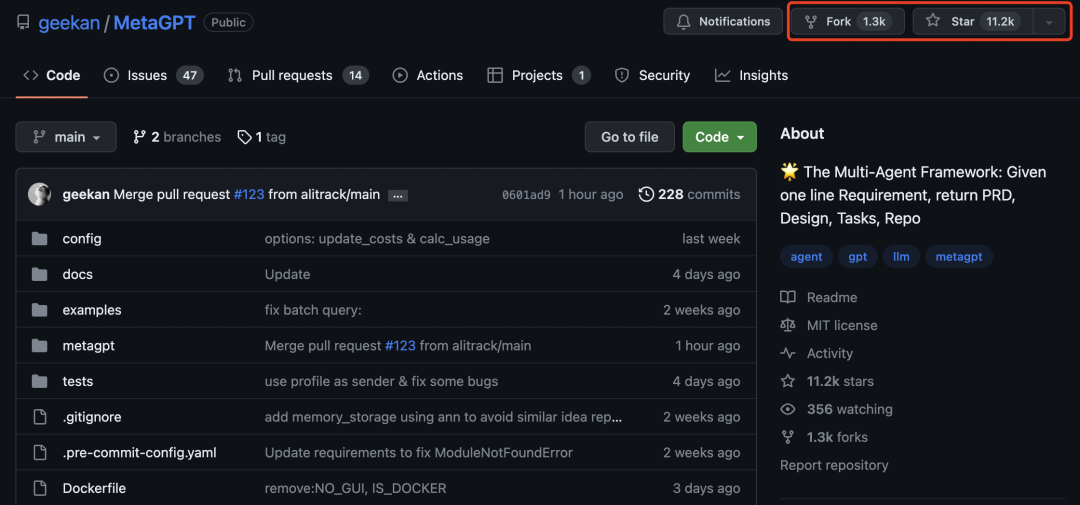Open the star lists dropdown arrow
The height and width of the screenshot is (505, 1080).
pos(1048,22)
